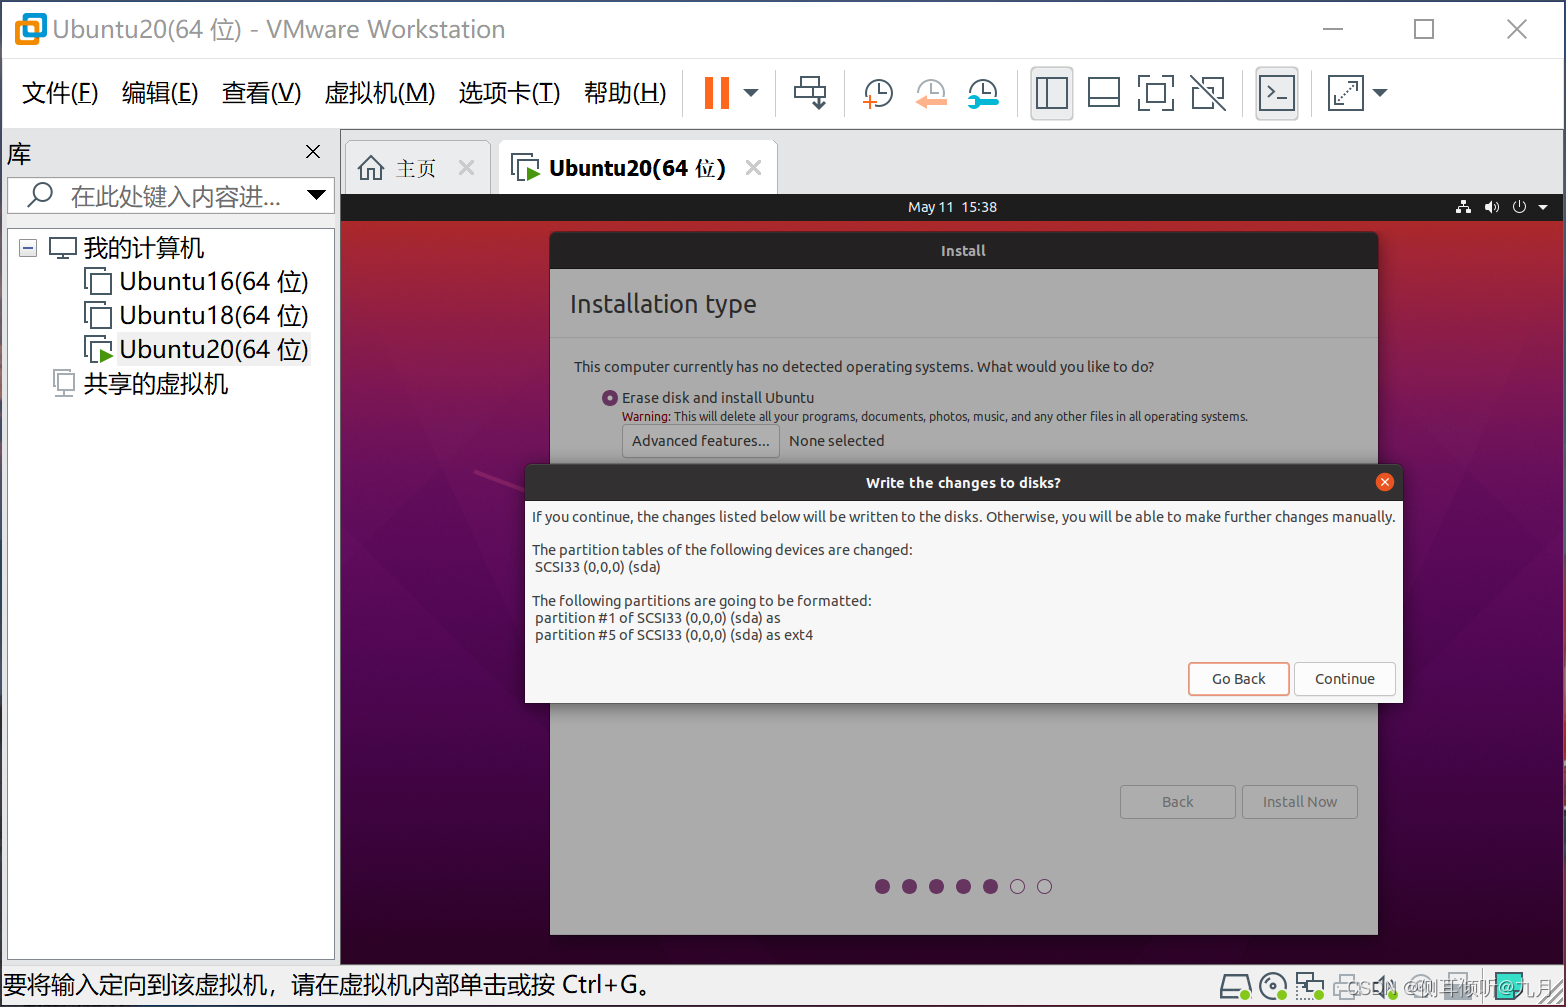The image size is (1566, 1007).
Task: Open the library search dropdown arrow
Action: coord(317,195)
